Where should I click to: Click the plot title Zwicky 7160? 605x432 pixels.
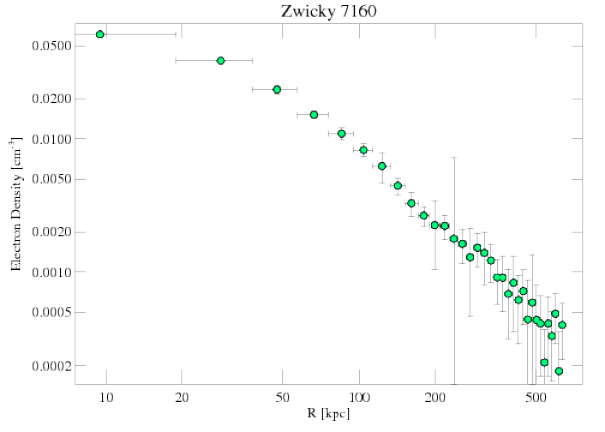tap(328, 11)
